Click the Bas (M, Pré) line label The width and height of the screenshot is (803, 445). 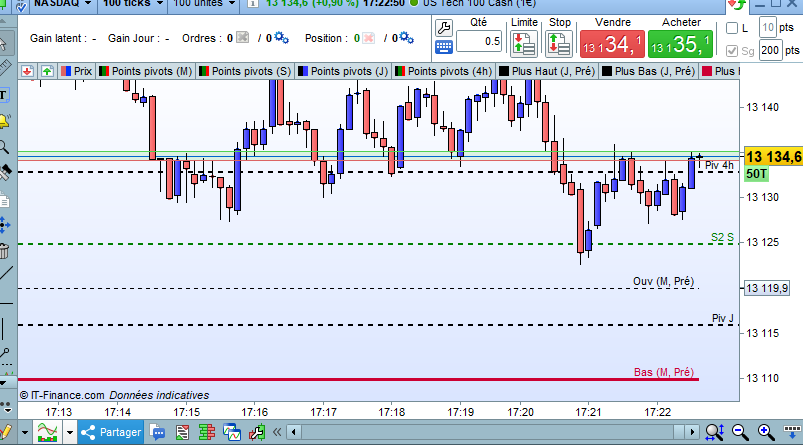coord(664,372)
